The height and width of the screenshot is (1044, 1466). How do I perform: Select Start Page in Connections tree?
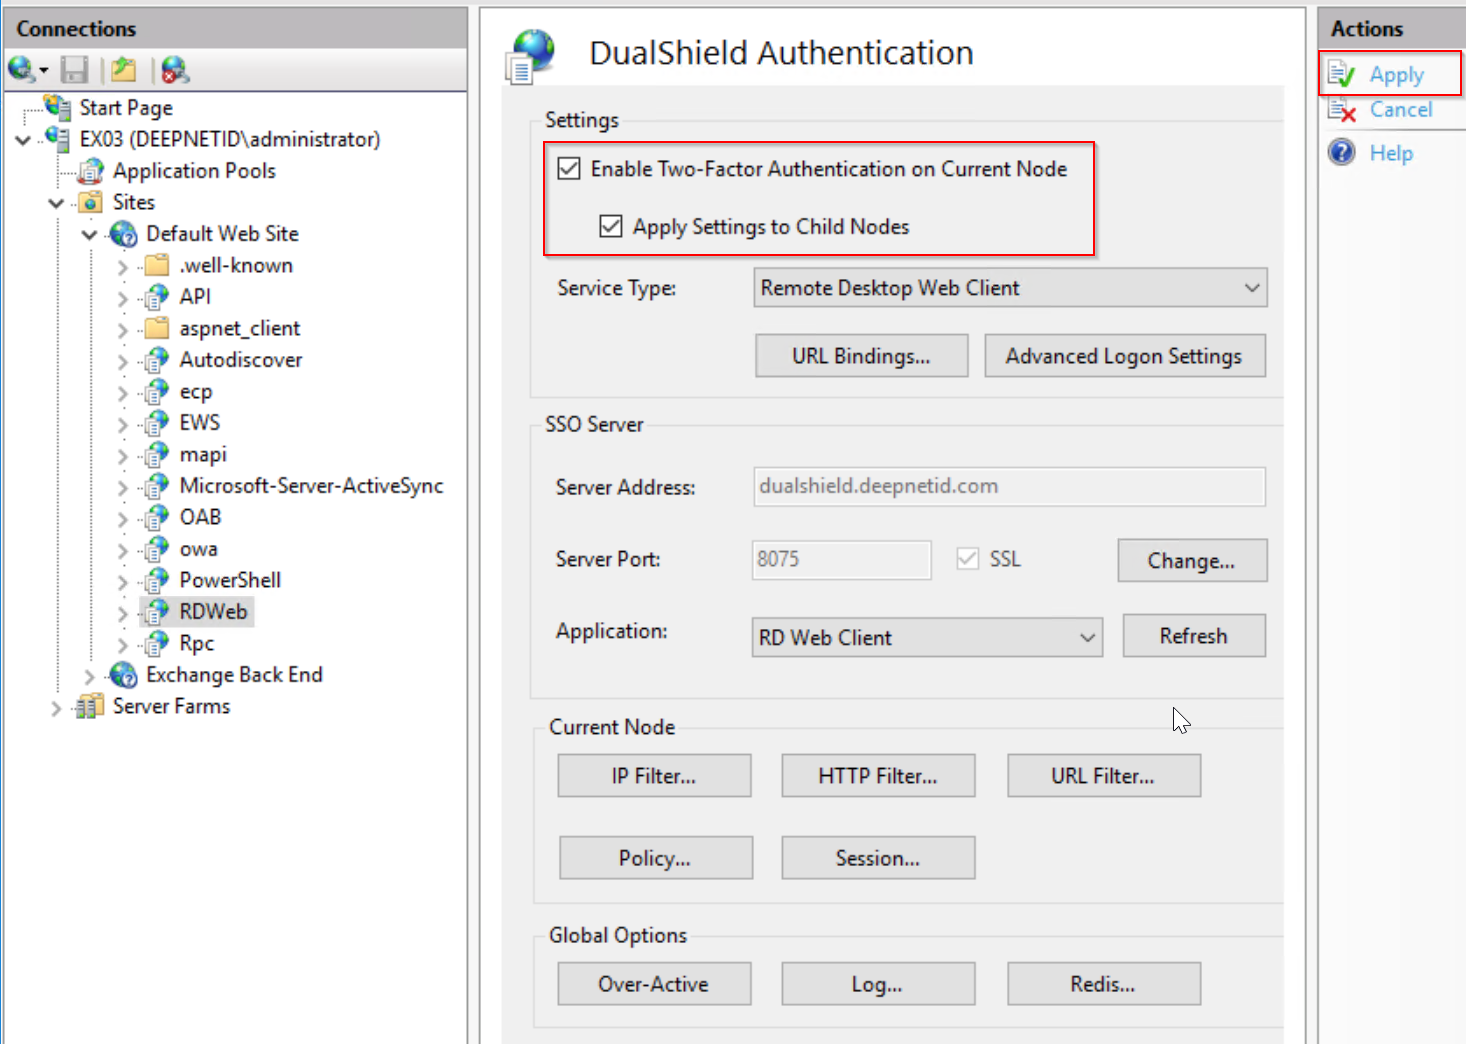126,108
